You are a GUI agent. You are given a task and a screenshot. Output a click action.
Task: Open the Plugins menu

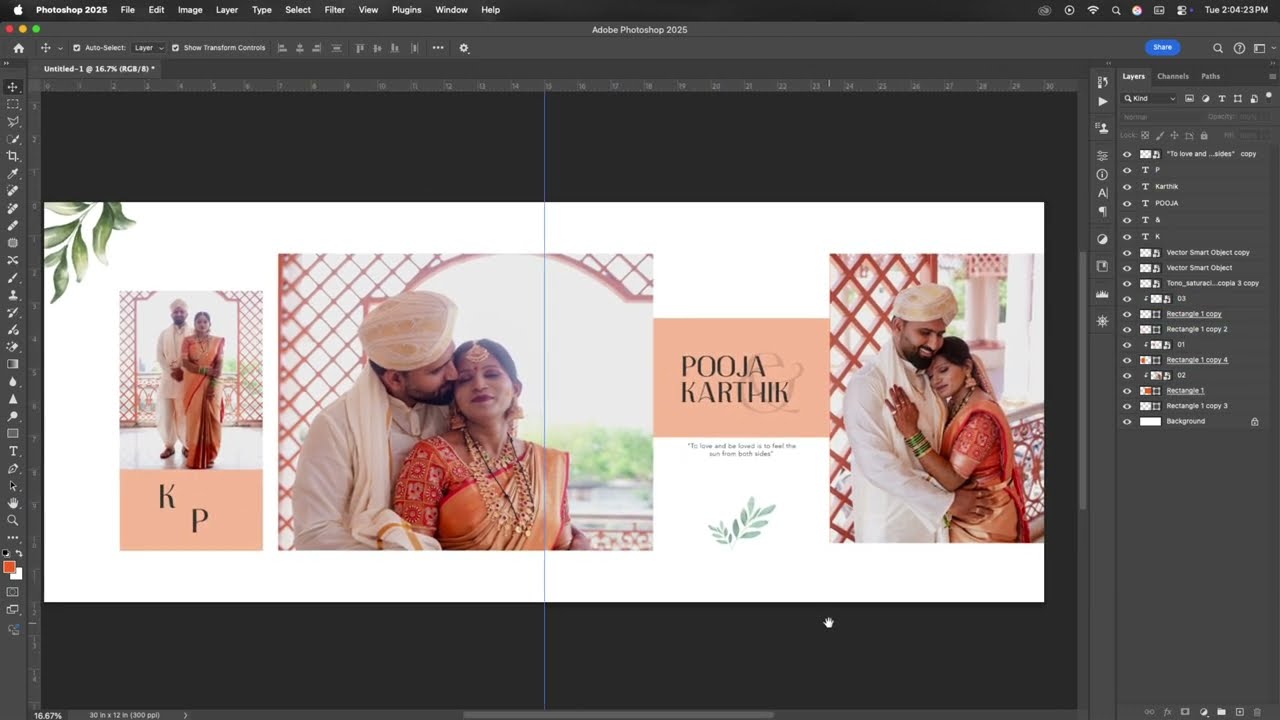406,10
